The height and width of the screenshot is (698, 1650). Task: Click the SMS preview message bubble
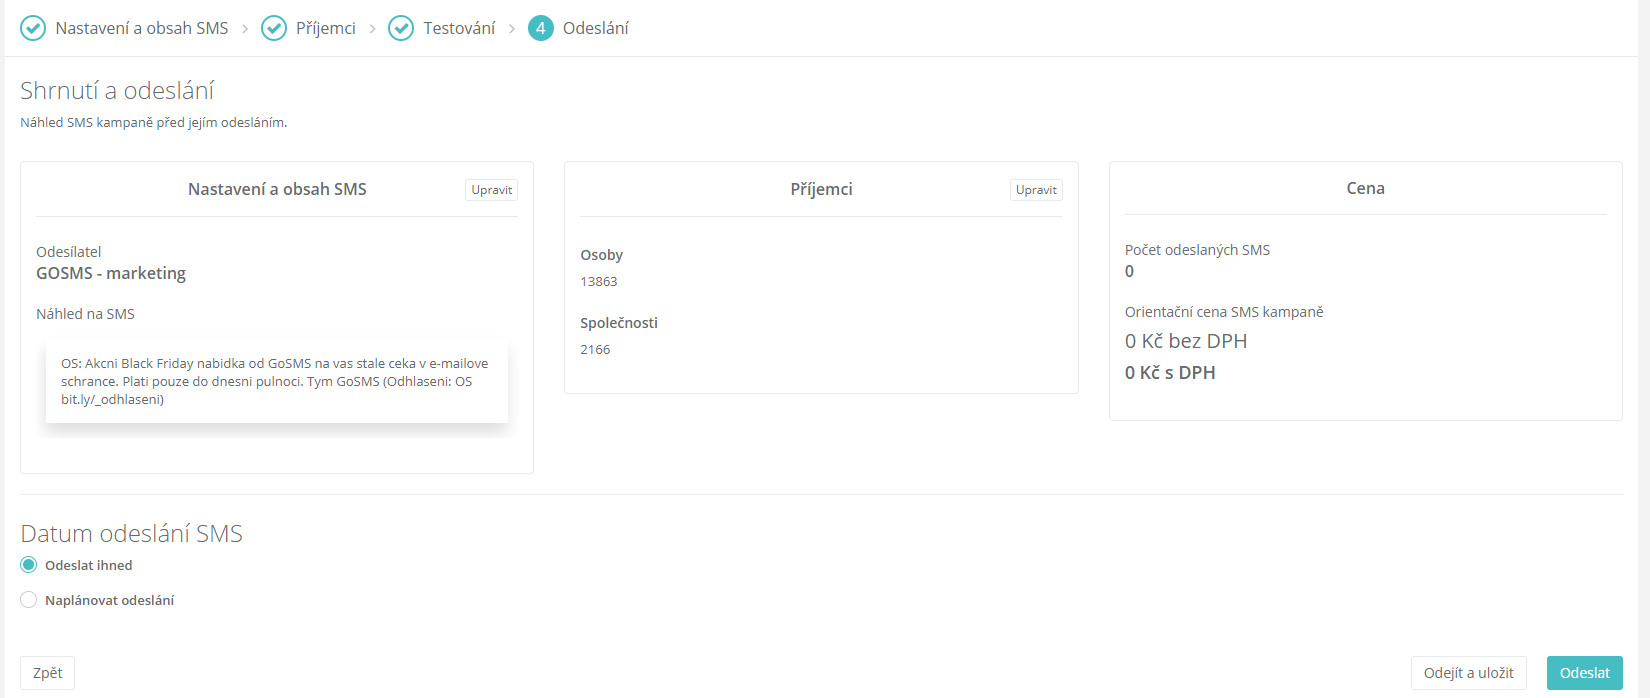[277, 381]
